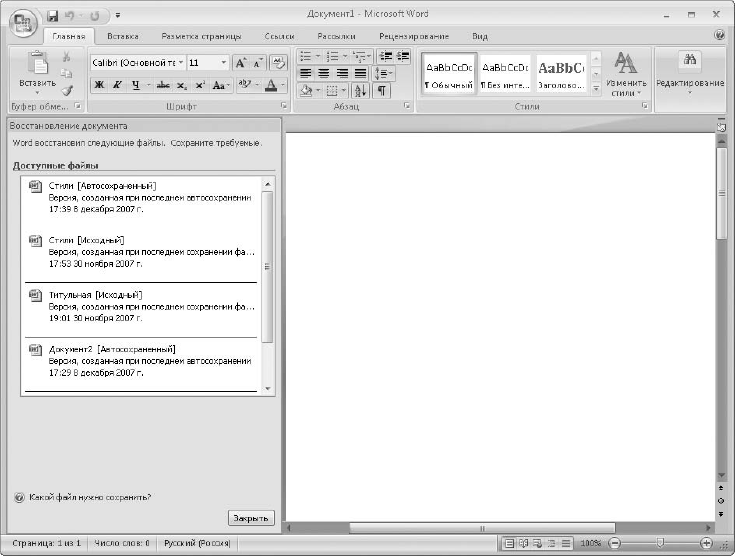Decrease paragraph indent
Image resolution: width=736 pixels, height=557 pixels.
click(x=386, y=56)
